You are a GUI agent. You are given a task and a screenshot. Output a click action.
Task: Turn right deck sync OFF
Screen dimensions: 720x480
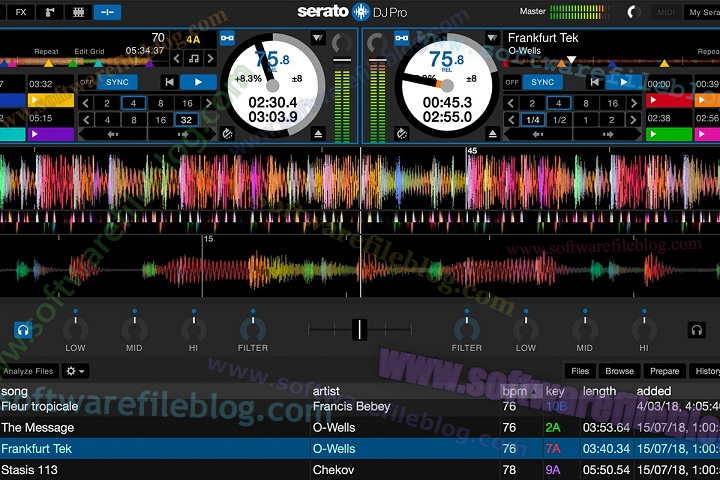pyautogui.click(x=512, y=82)
